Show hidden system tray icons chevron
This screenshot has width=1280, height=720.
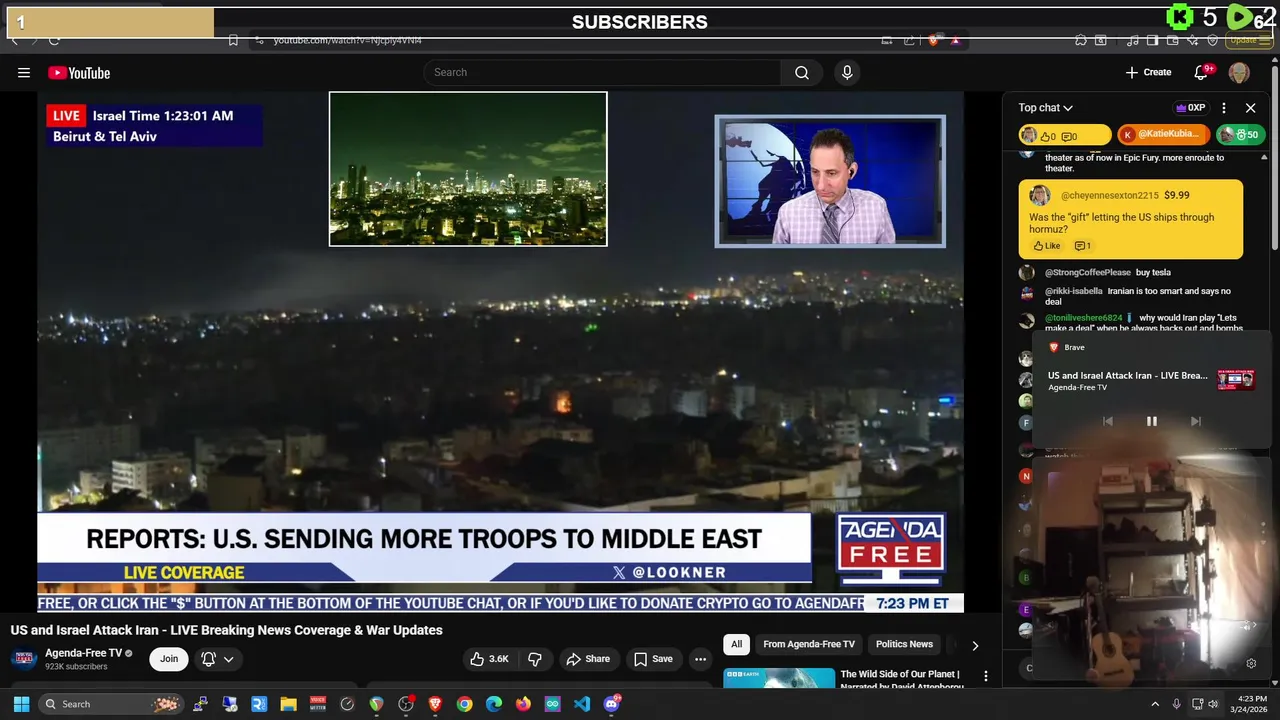coord(1155,704)
